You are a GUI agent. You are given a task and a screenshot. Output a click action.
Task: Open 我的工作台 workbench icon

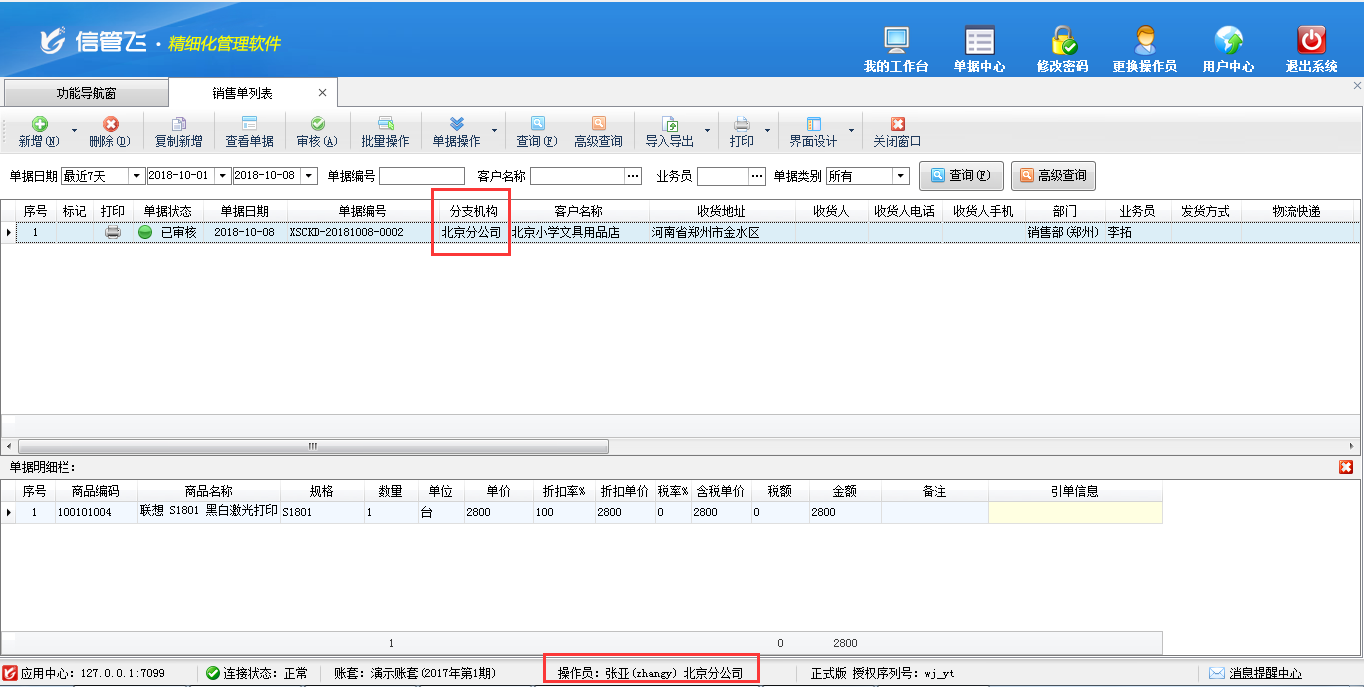[x=896, y=49]
